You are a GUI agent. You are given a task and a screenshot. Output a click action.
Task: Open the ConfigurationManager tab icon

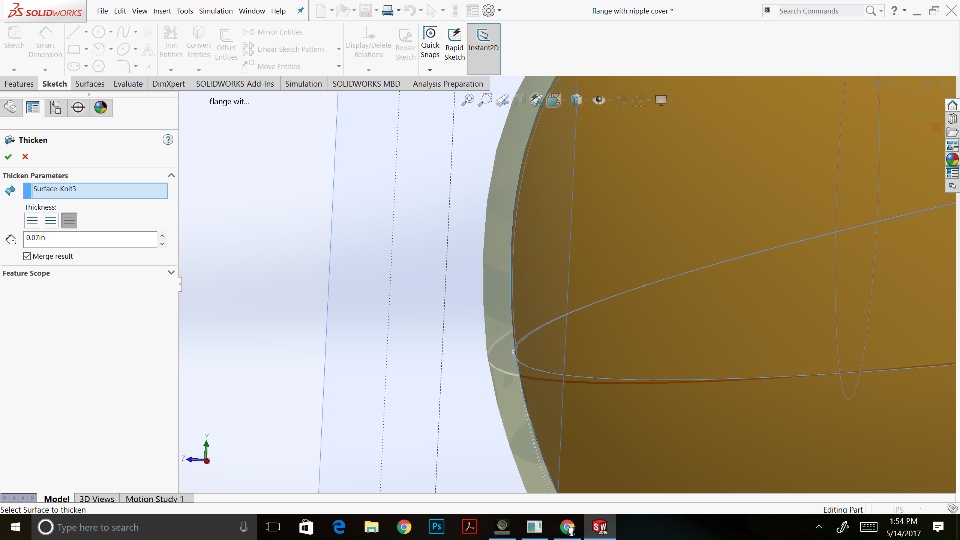pyautogui.click(x=55, y=108)
